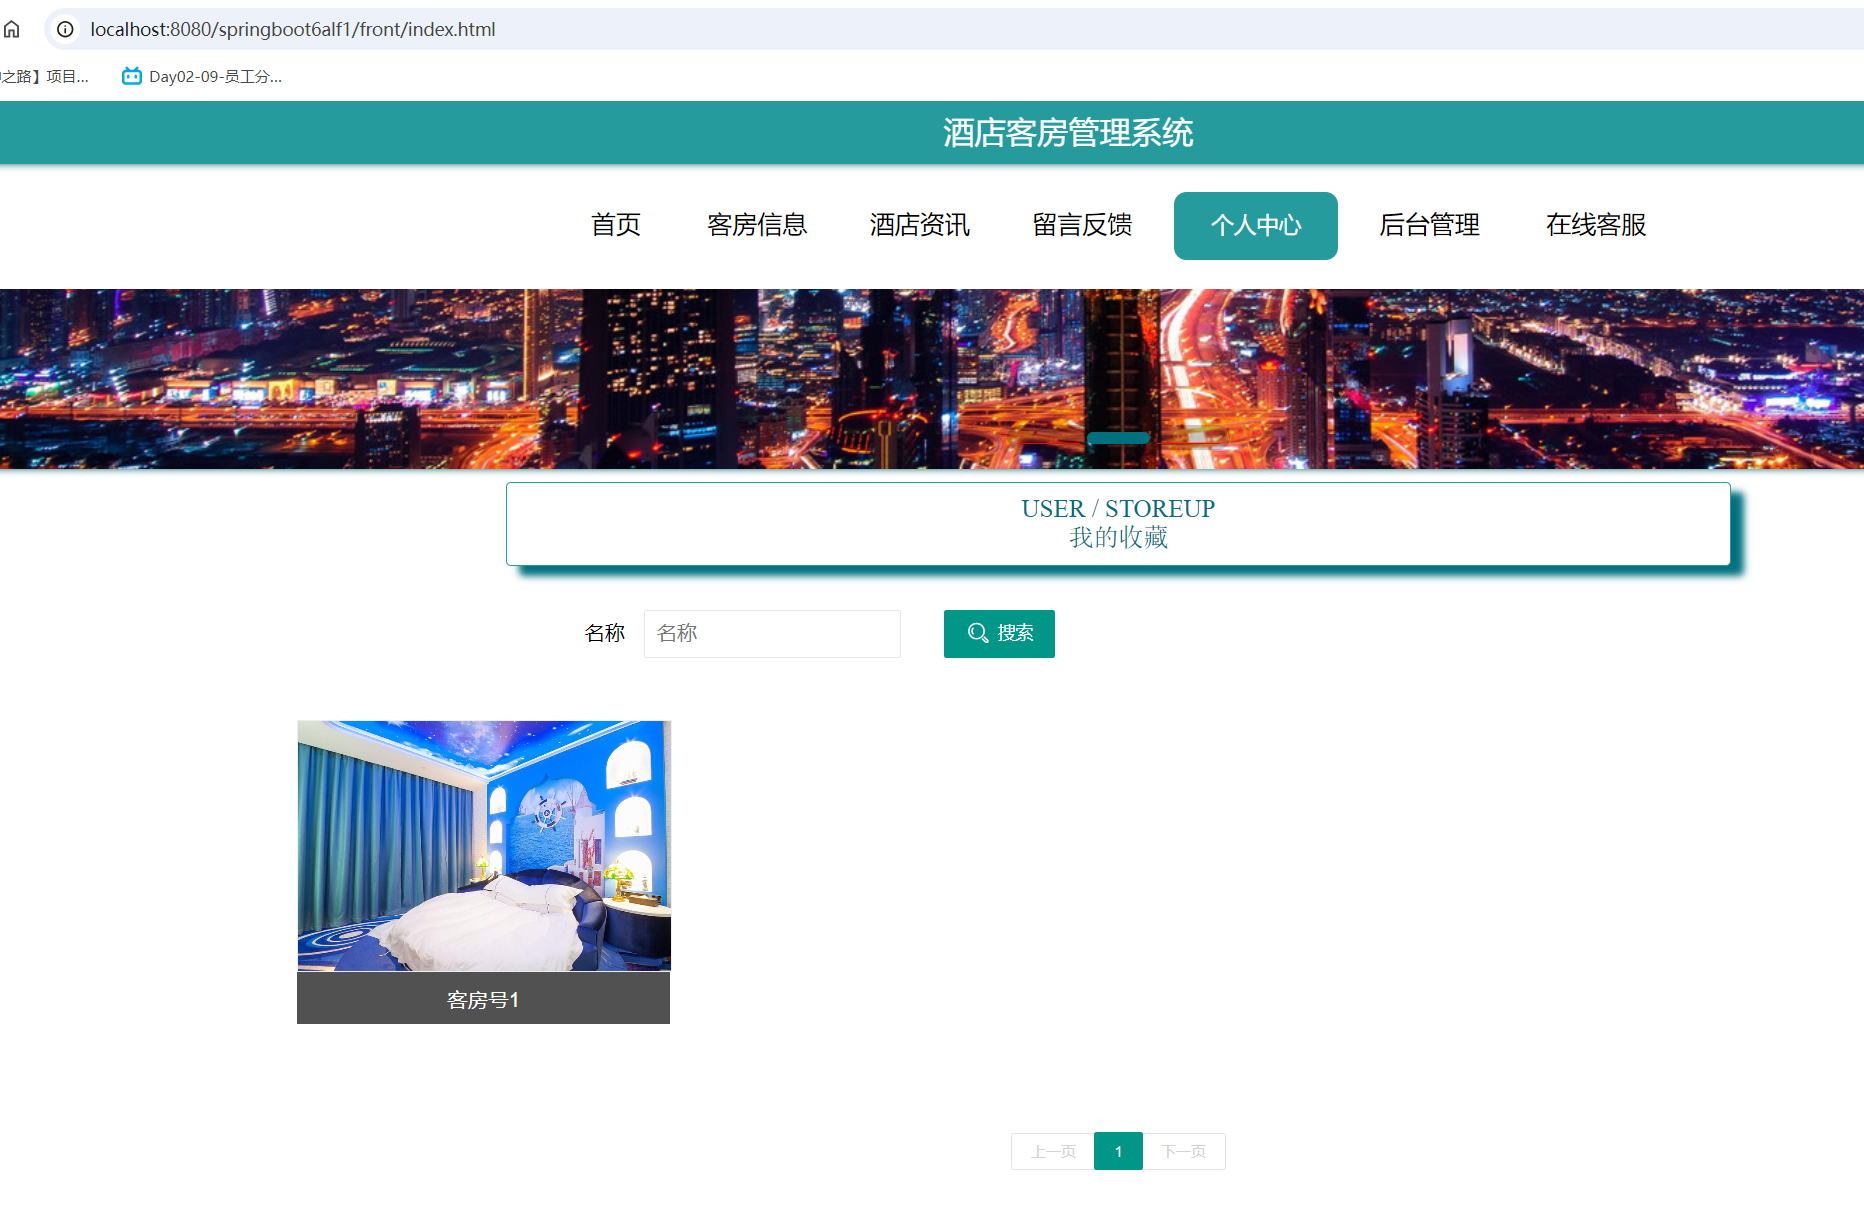Click the 我的收藏 subtitle text
The image size is (1864, 1224).
pos(1118,538)
